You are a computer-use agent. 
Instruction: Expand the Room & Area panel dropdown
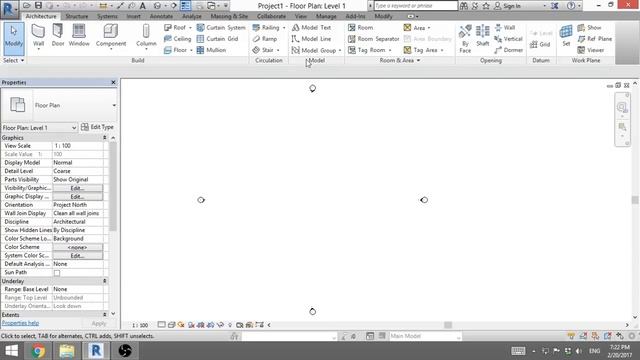click(x=400, y=60)
